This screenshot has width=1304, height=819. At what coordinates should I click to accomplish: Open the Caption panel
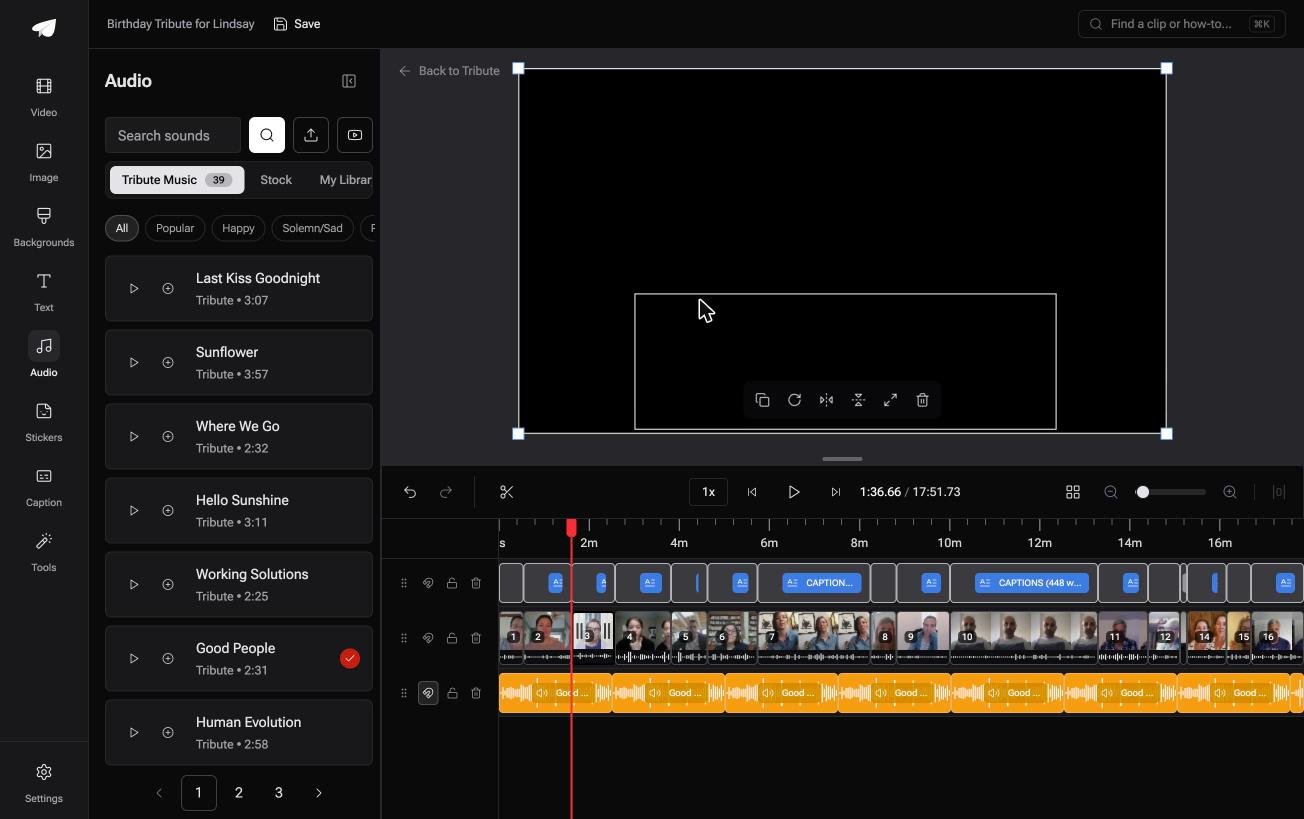coord(44,486)
